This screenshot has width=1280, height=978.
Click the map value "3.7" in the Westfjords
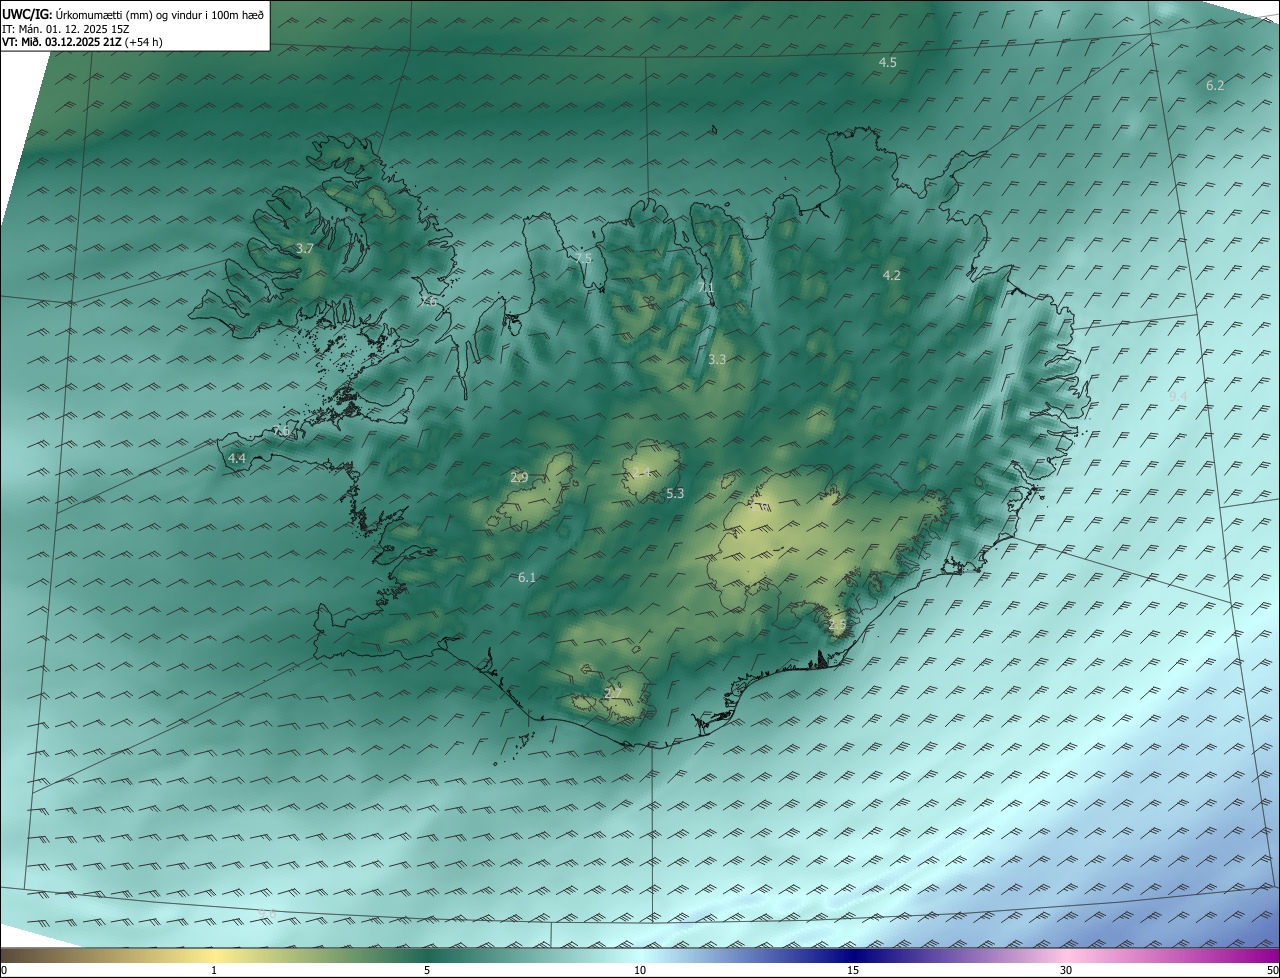coord(305,248)
